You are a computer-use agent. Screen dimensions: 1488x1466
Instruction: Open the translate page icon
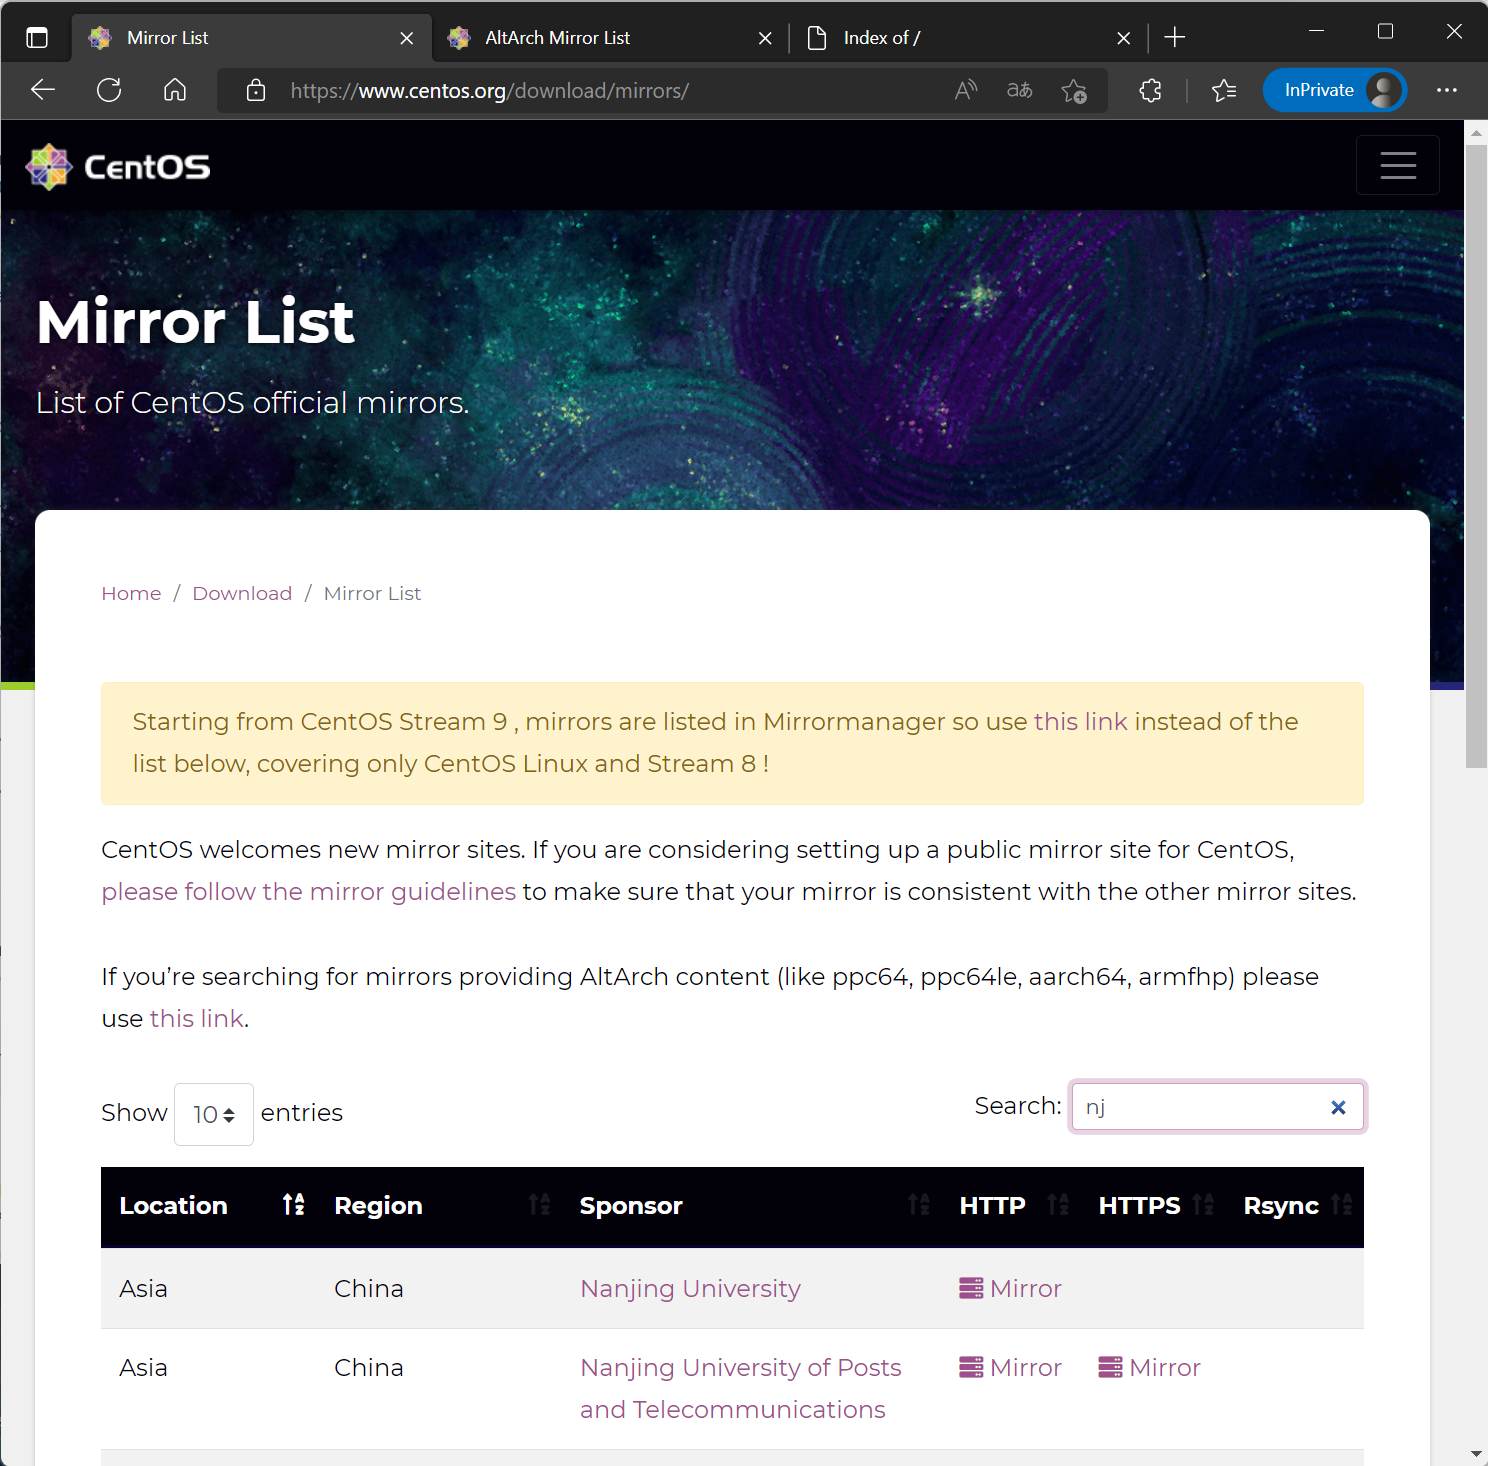coord(1019,90)
